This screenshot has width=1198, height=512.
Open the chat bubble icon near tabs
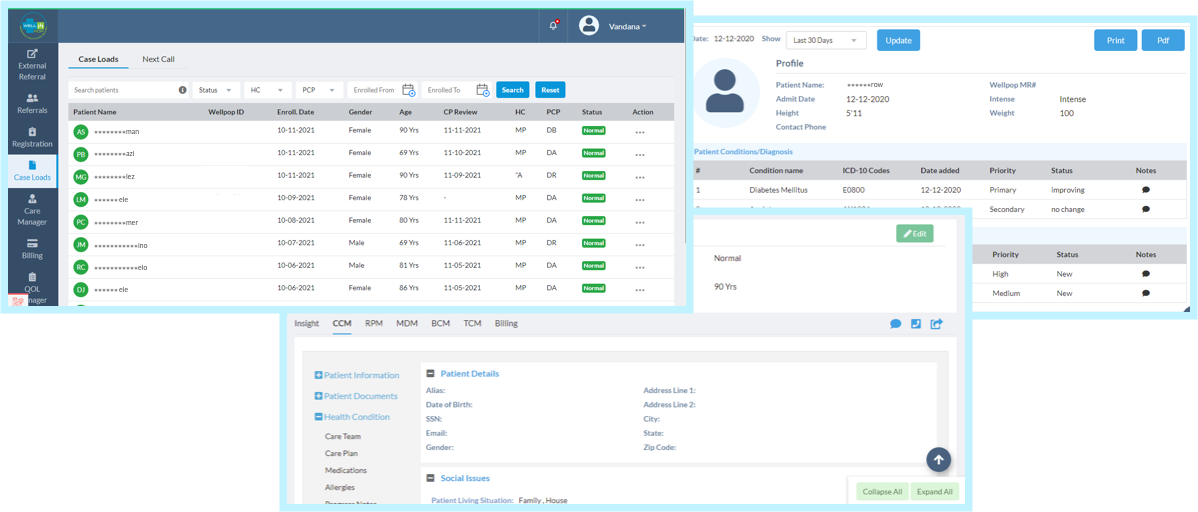tap(896, 324)
